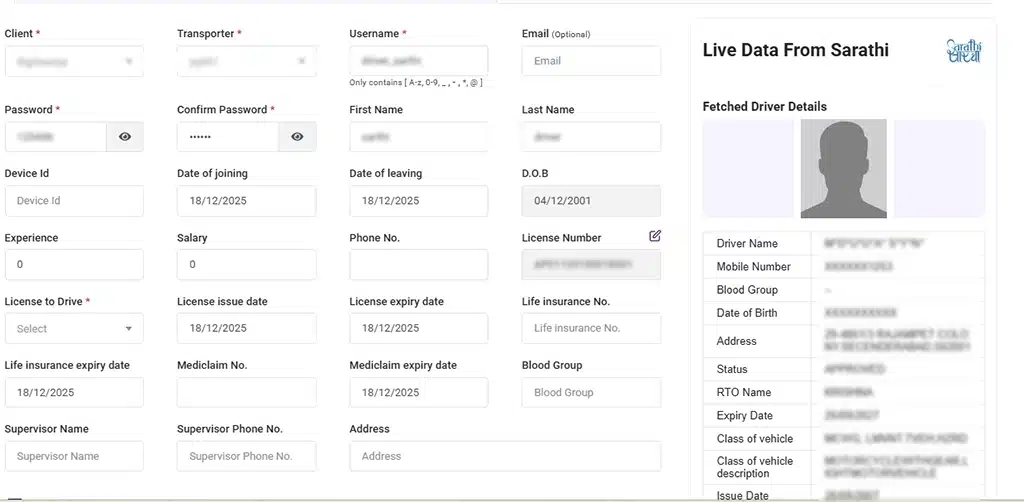The height and width of the screenshot is (502, 1024).
Task: Click the Live Data From Sarathi heading
Action: pyautogui.click(x=795, y=50)
